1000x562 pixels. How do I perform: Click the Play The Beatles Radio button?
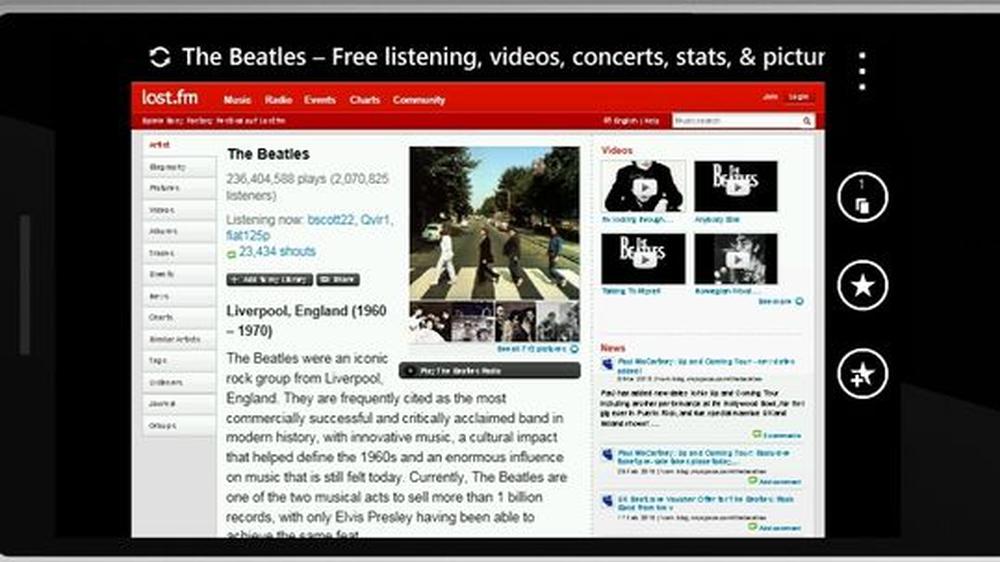point(489,371)
